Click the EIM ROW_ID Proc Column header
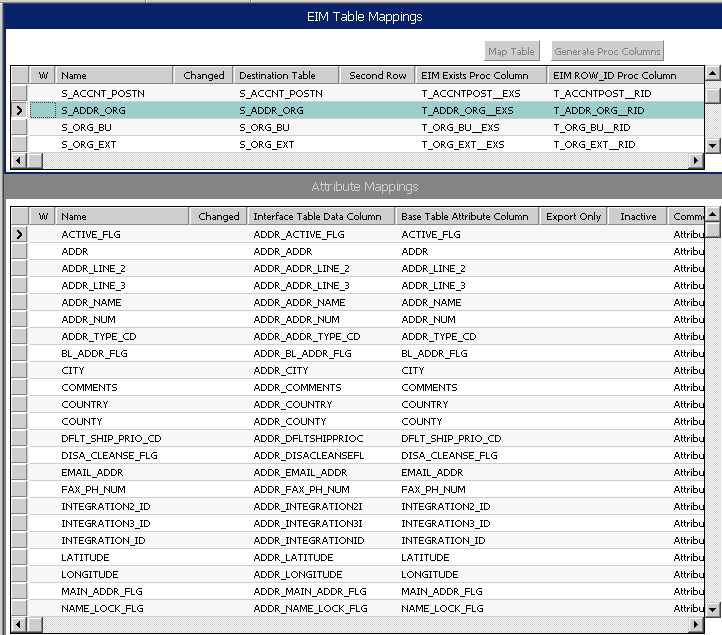The height and width of the screenshot is (635, 722). click(x=626, y=75)
